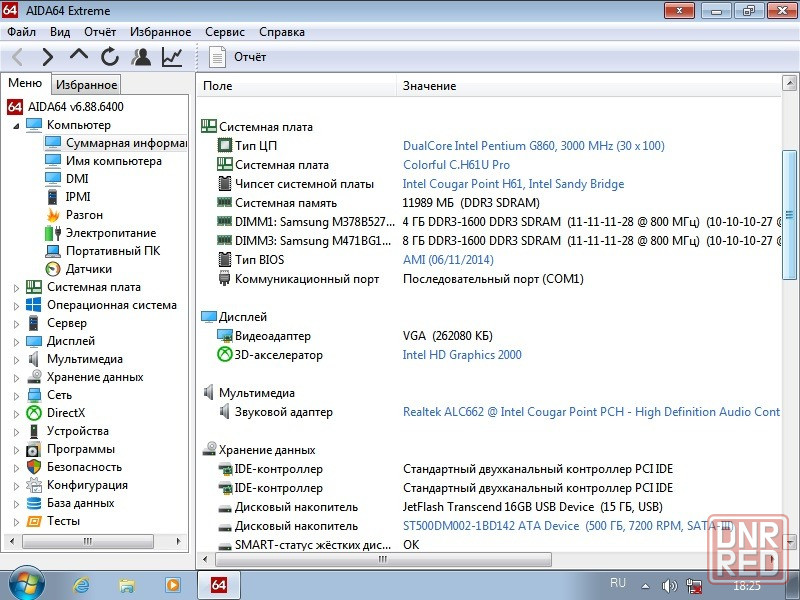Click the Тесты benchmark icon
The width and height of the screenshot is (800, 600).
pyautogui.click(x=34, y=521)
